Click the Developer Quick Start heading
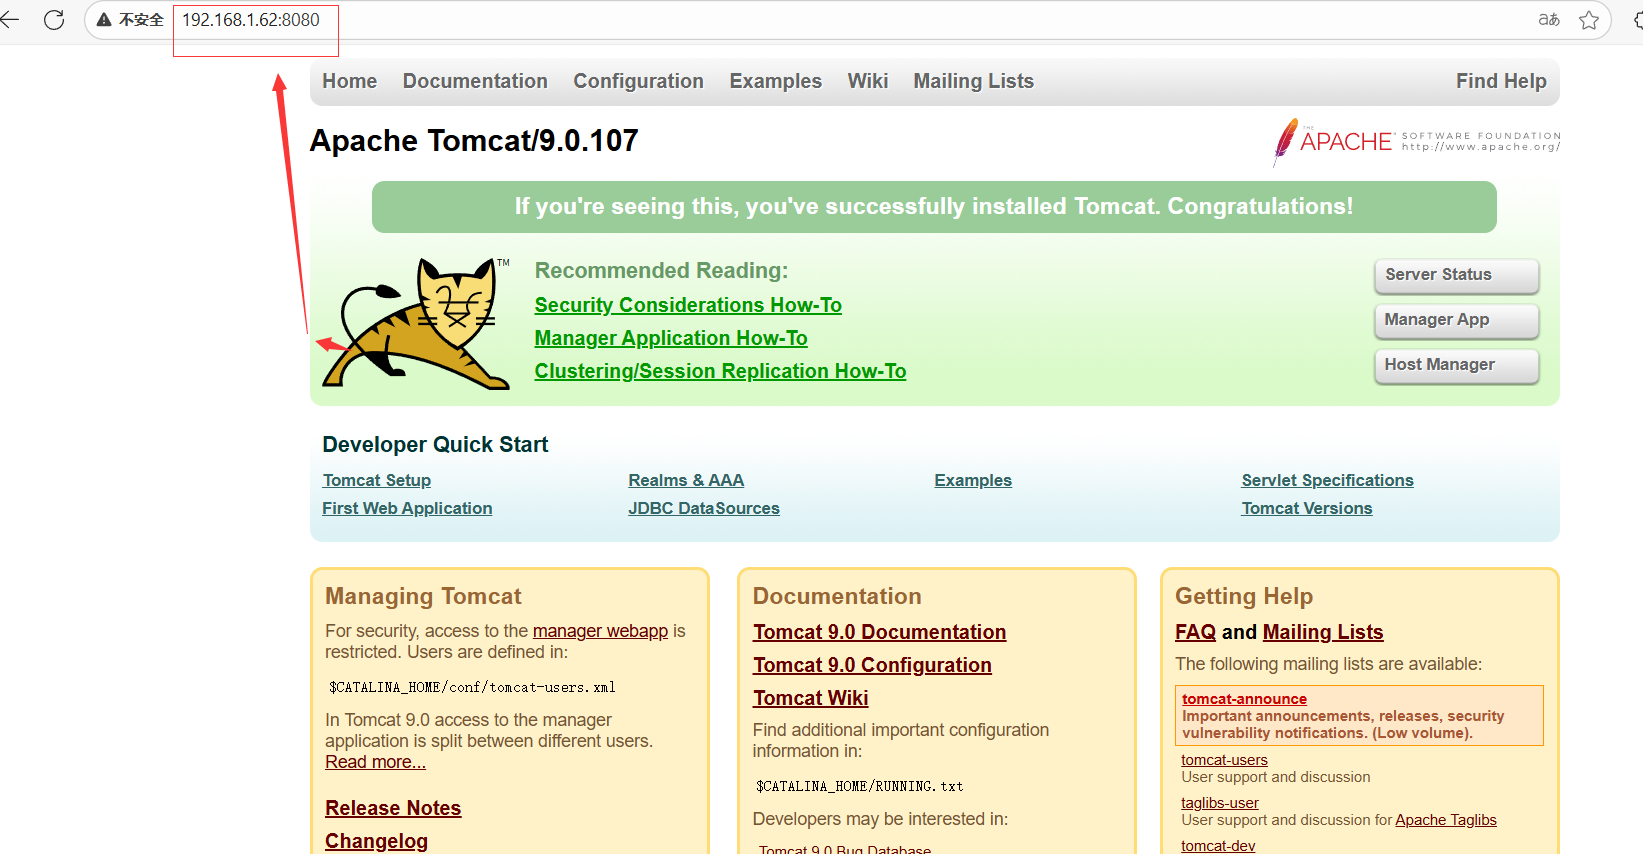This screenshot has height=854, width=1643. point(435,445)
